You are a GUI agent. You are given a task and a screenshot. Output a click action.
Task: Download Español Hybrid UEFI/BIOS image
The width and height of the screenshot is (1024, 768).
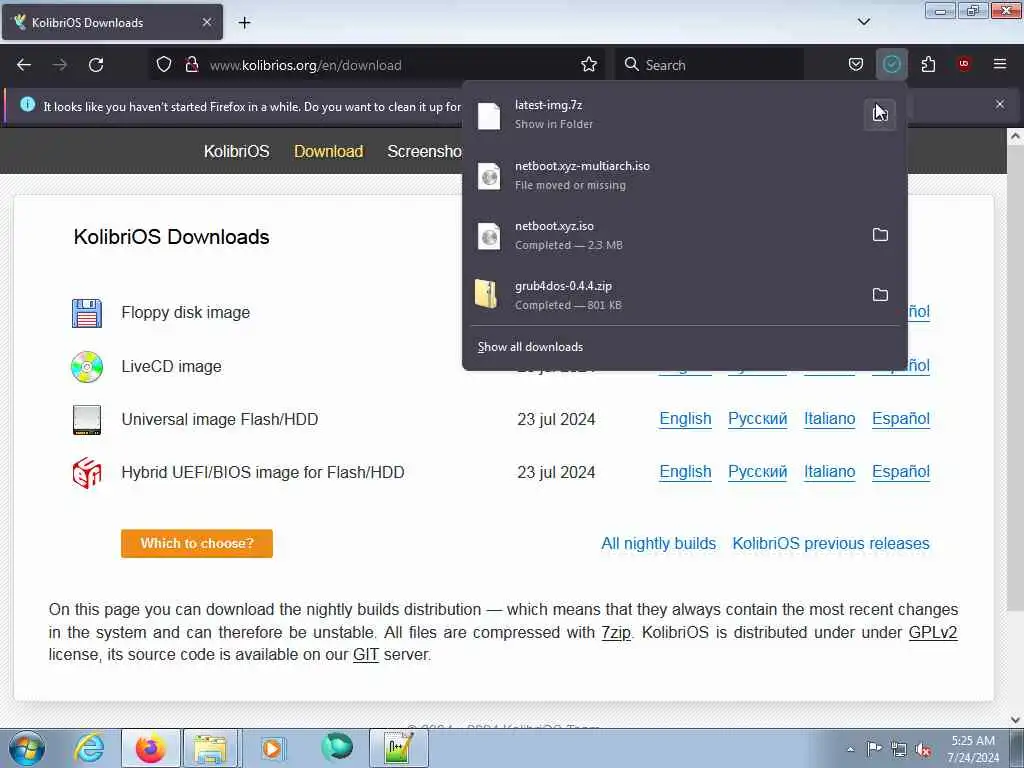[x=901, y=472]
